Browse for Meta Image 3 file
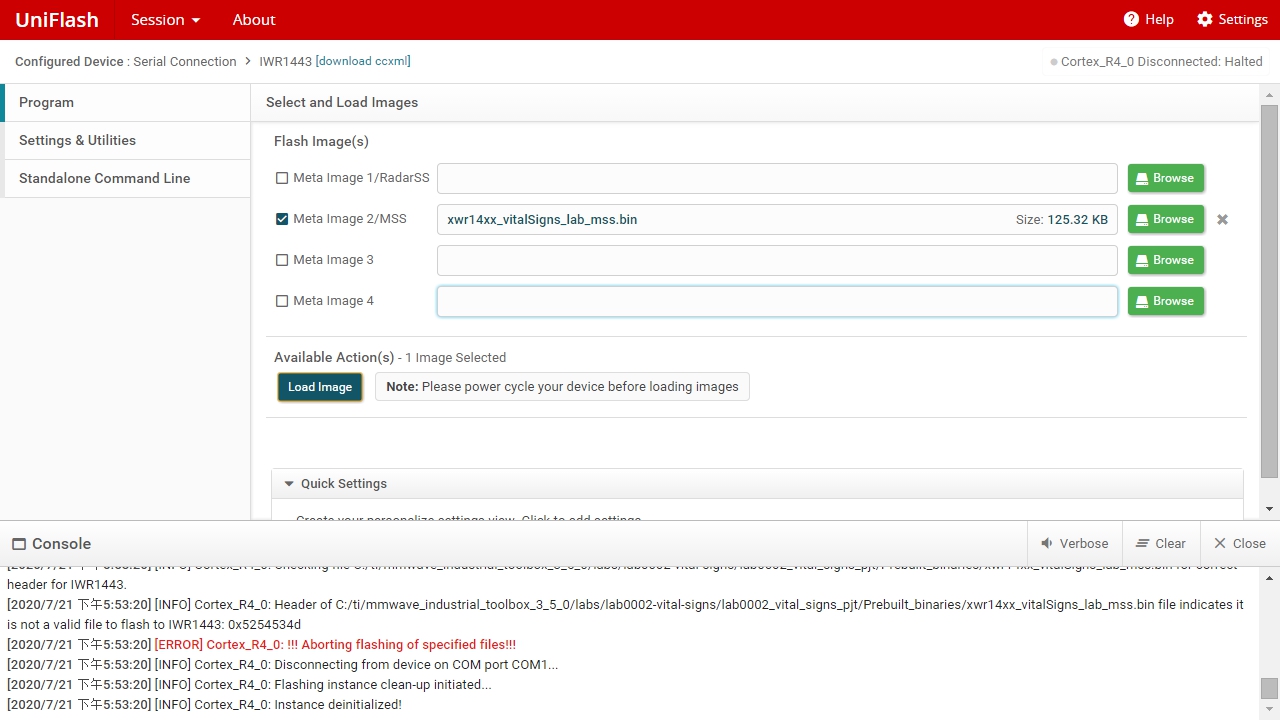The image size is (1280, 720). click(x=1166, y=260)
